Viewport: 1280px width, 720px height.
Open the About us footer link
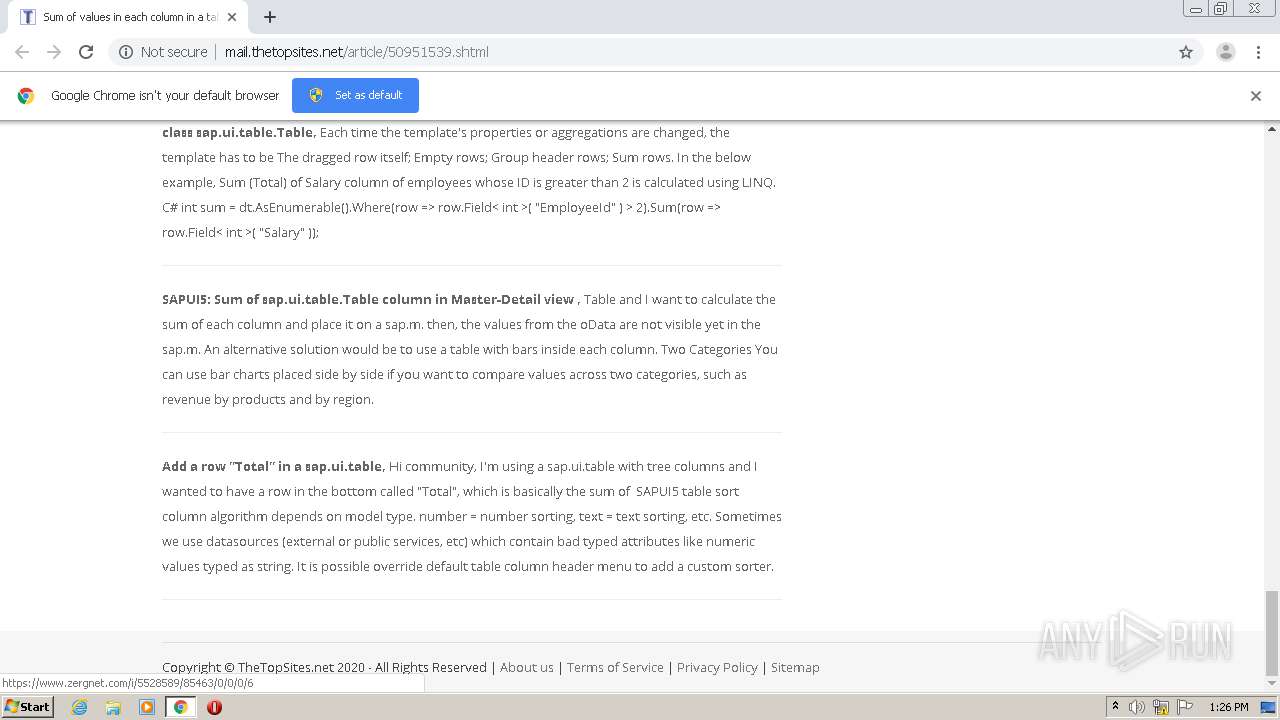coord(526,667)
